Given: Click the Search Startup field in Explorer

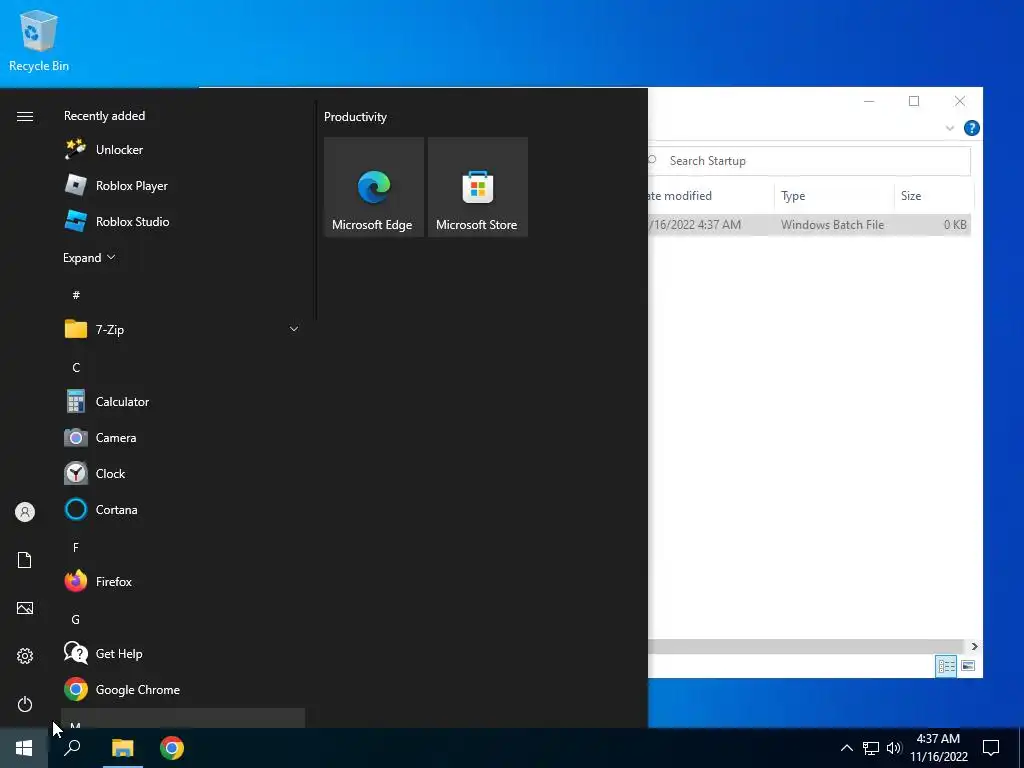Looking at the screenshot, I should coord(808,161).
